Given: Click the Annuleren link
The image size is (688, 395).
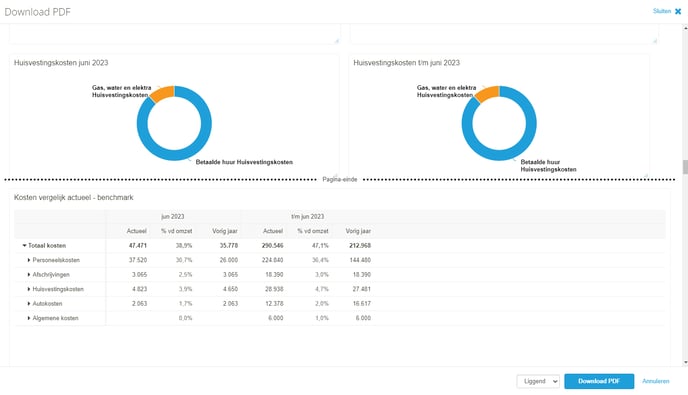Looking at the screenshot, I should point(656,381).
